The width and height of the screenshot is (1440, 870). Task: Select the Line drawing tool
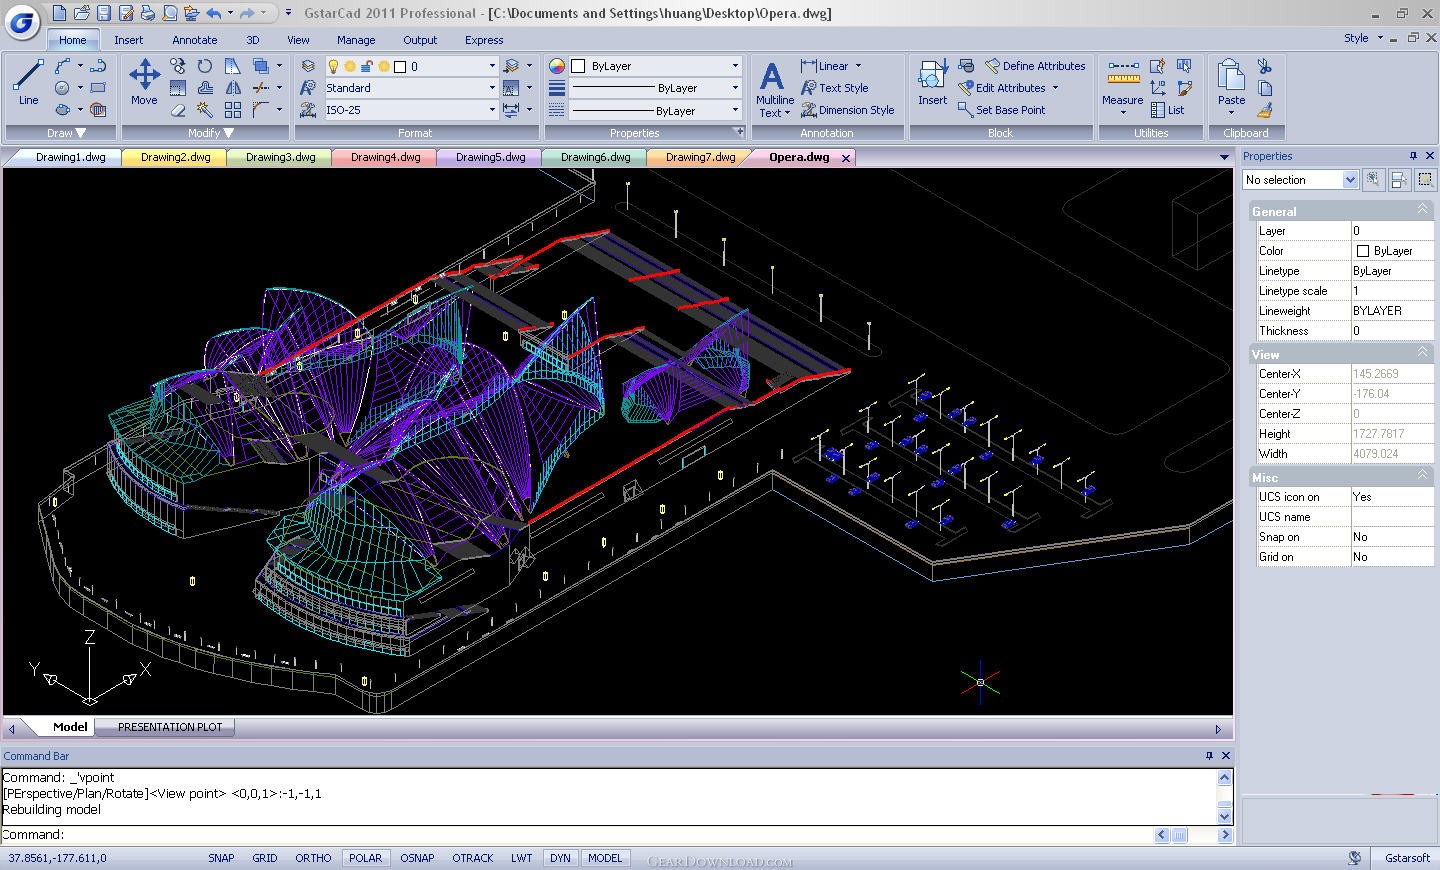[28, 82]
